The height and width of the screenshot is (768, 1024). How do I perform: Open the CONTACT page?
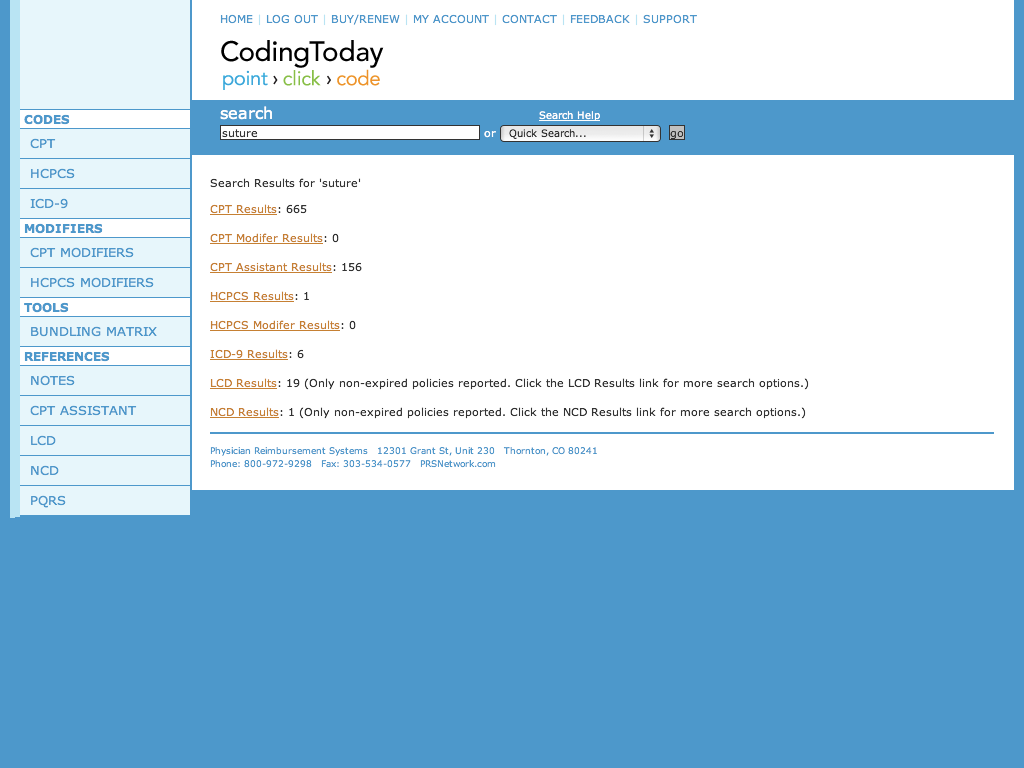coord(529,20)
